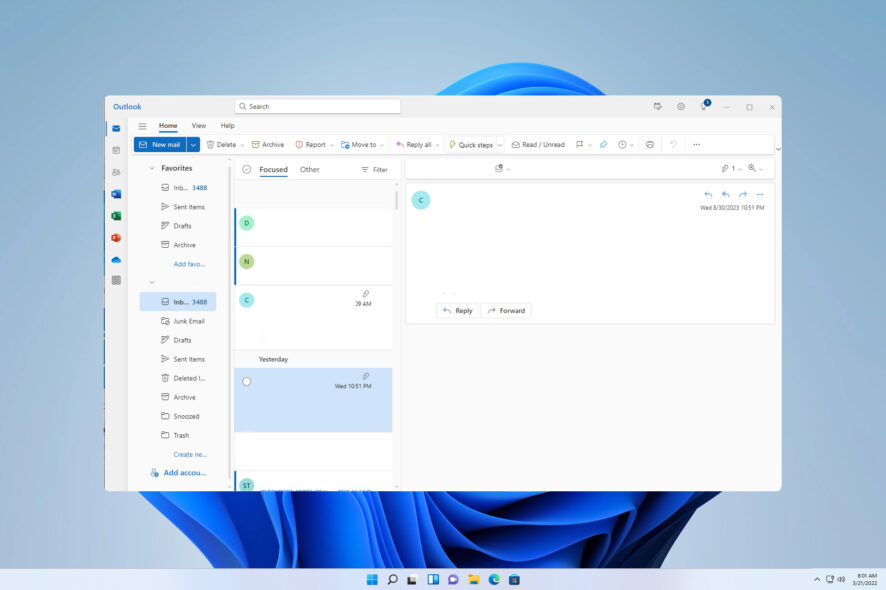Flag the message using the flag icon
Image resolution: width=886 pixels, height=590 pixels.
click(x=580, y=144)
